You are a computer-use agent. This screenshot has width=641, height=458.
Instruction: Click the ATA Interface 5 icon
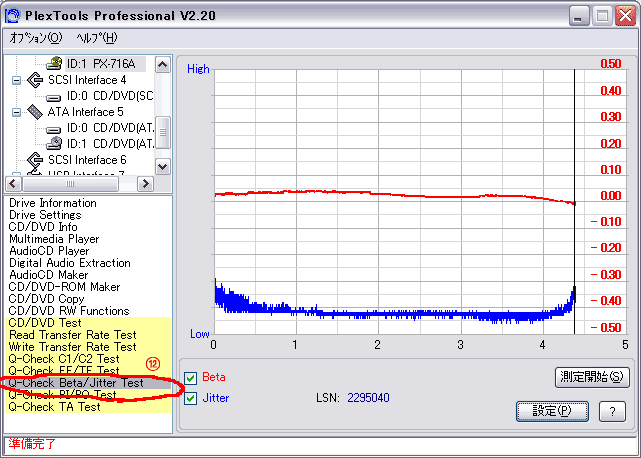pyautogui.click(x=35, y=112)
